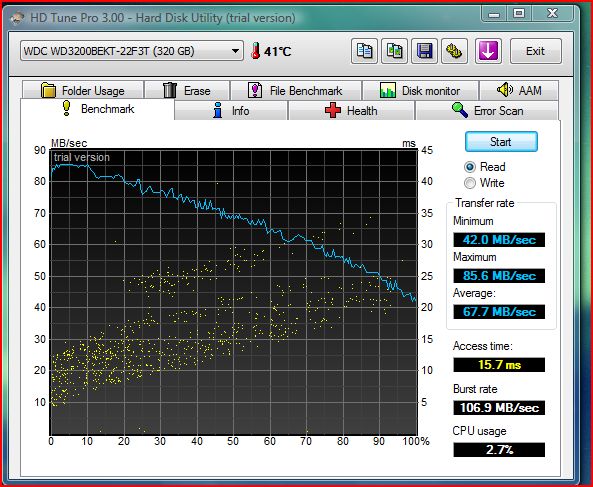Open the File Benchmark tab

(x=296, y=90)
